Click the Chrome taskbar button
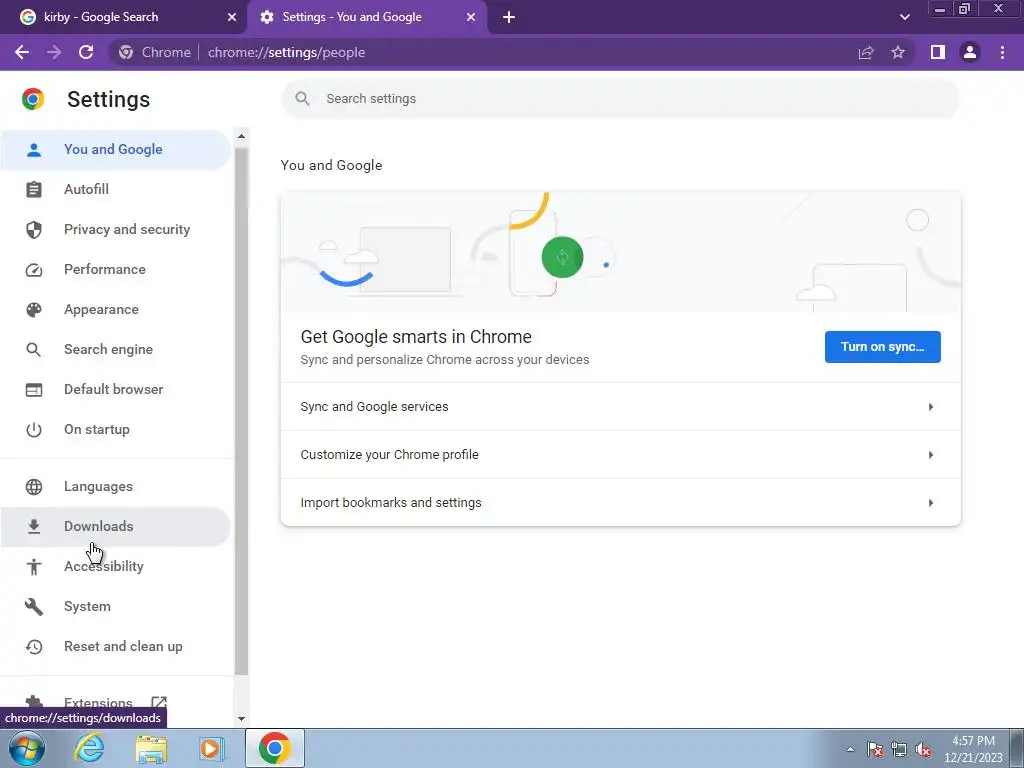 [x=275, y=748]
